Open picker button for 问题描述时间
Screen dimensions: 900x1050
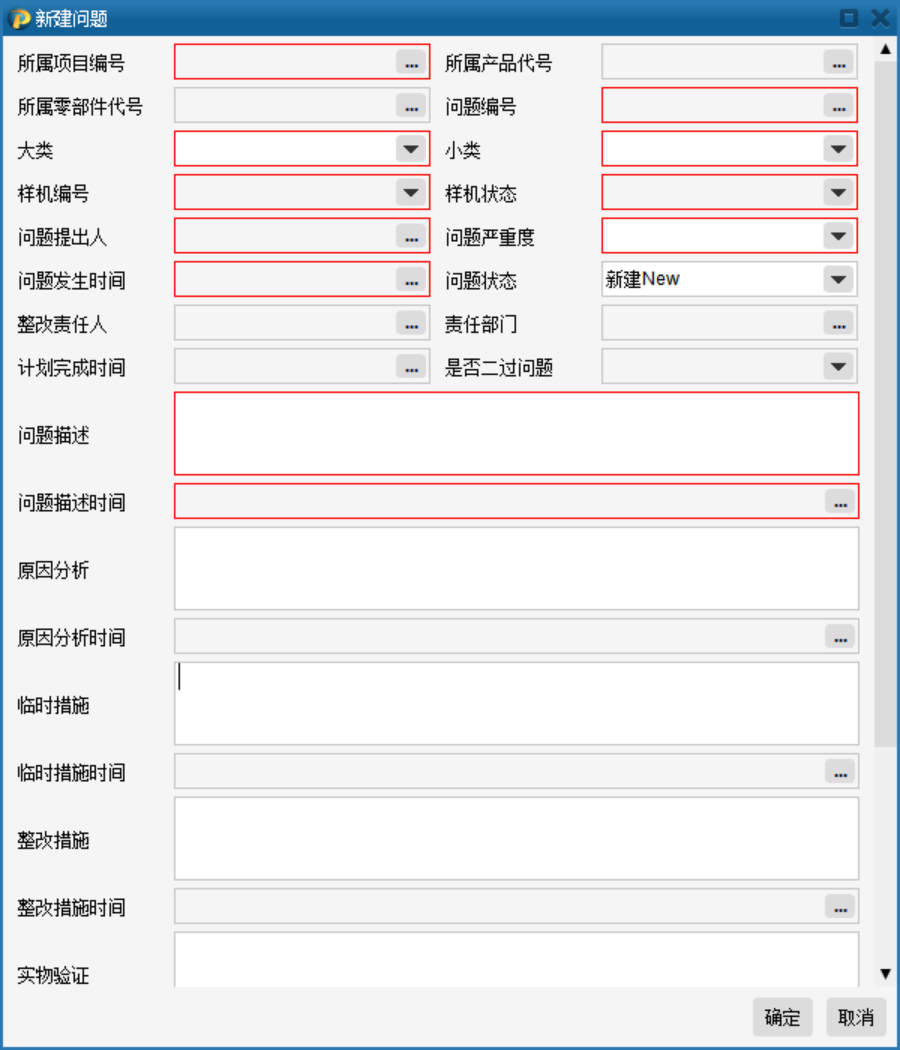(x=840, y=502)
